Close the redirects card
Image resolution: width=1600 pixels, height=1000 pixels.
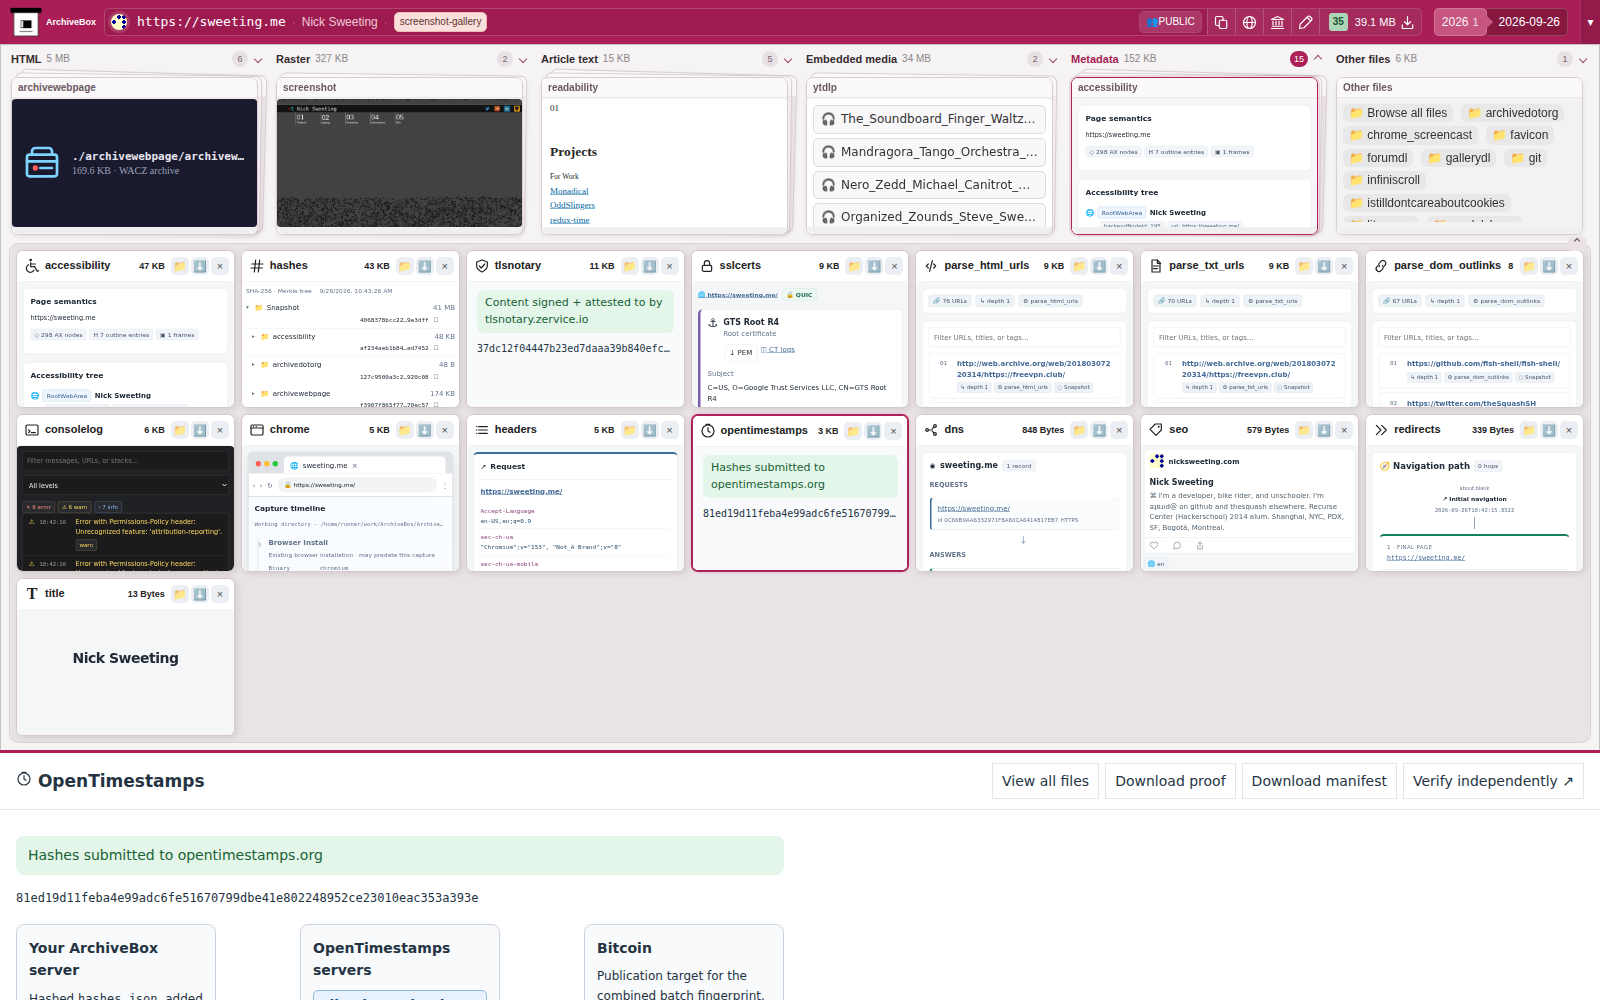click(1569, 430)
